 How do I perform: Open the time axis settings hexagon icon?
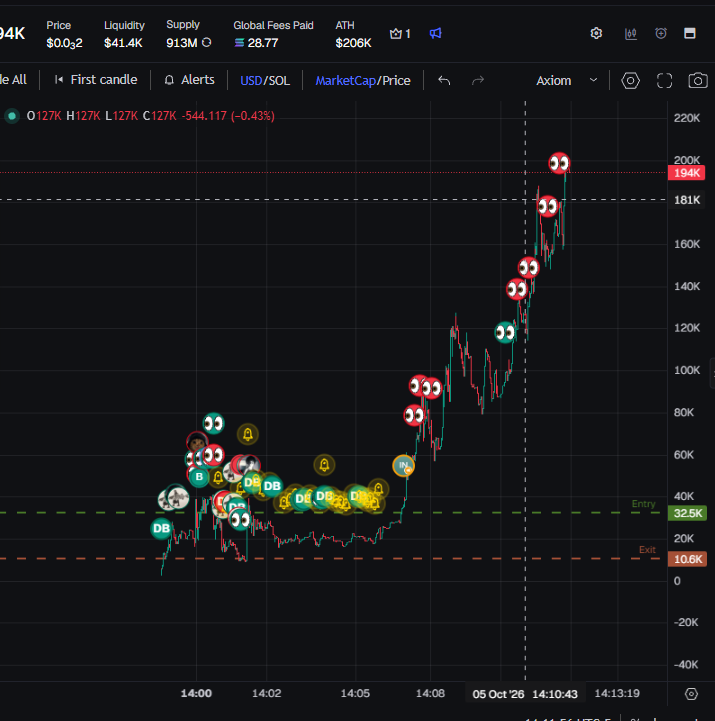coord(692,694)
